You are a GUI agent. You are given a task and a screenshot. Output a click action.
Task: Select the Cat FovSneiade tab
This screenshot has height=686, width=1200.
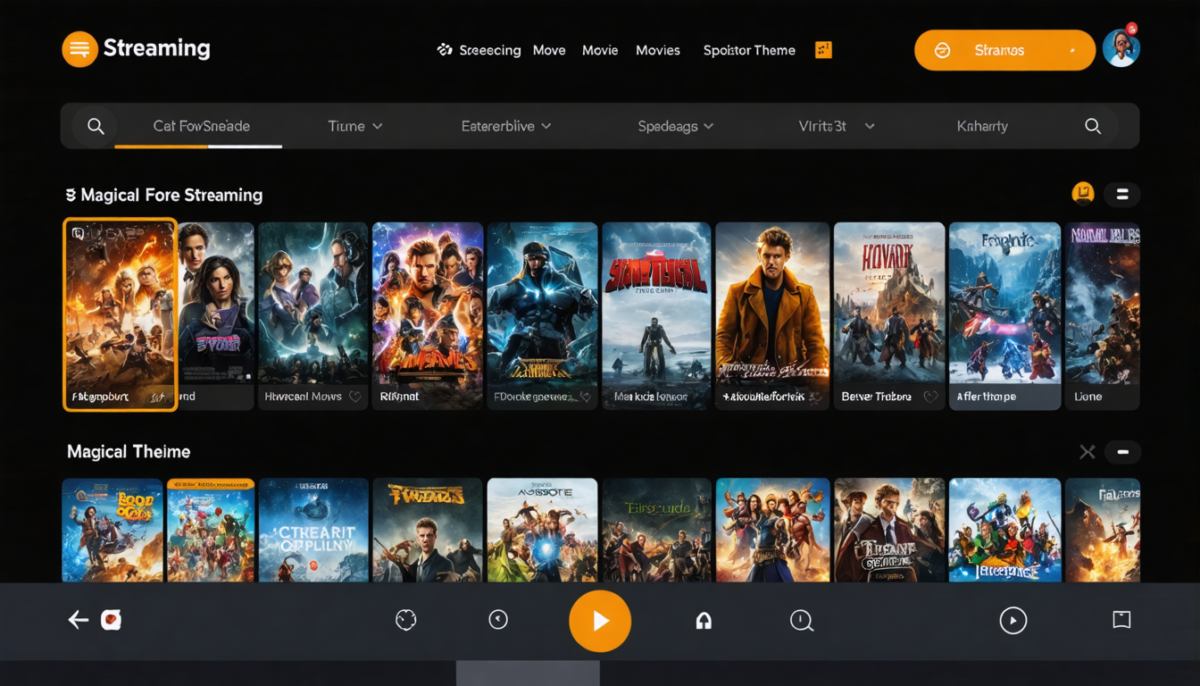(x=201, y=126)
